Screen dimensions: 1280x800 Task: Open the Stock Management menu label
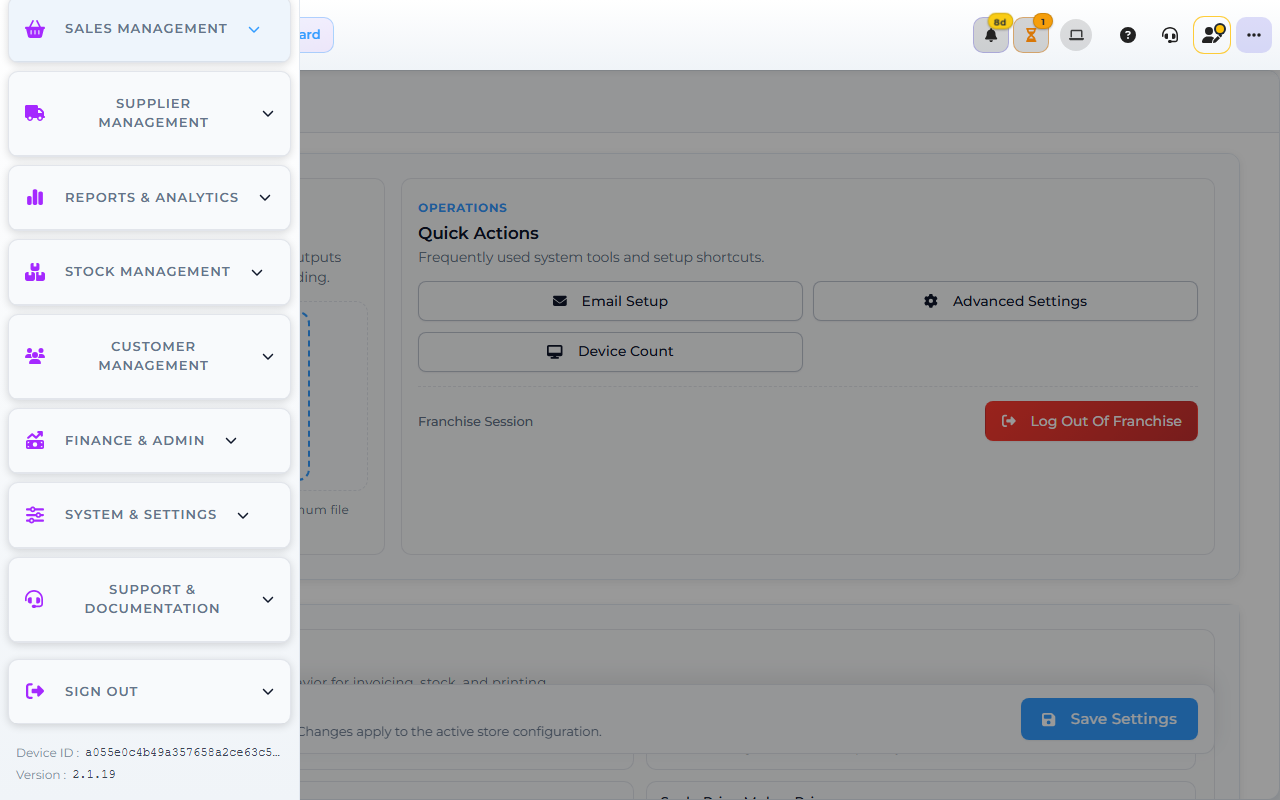point(148,272)
